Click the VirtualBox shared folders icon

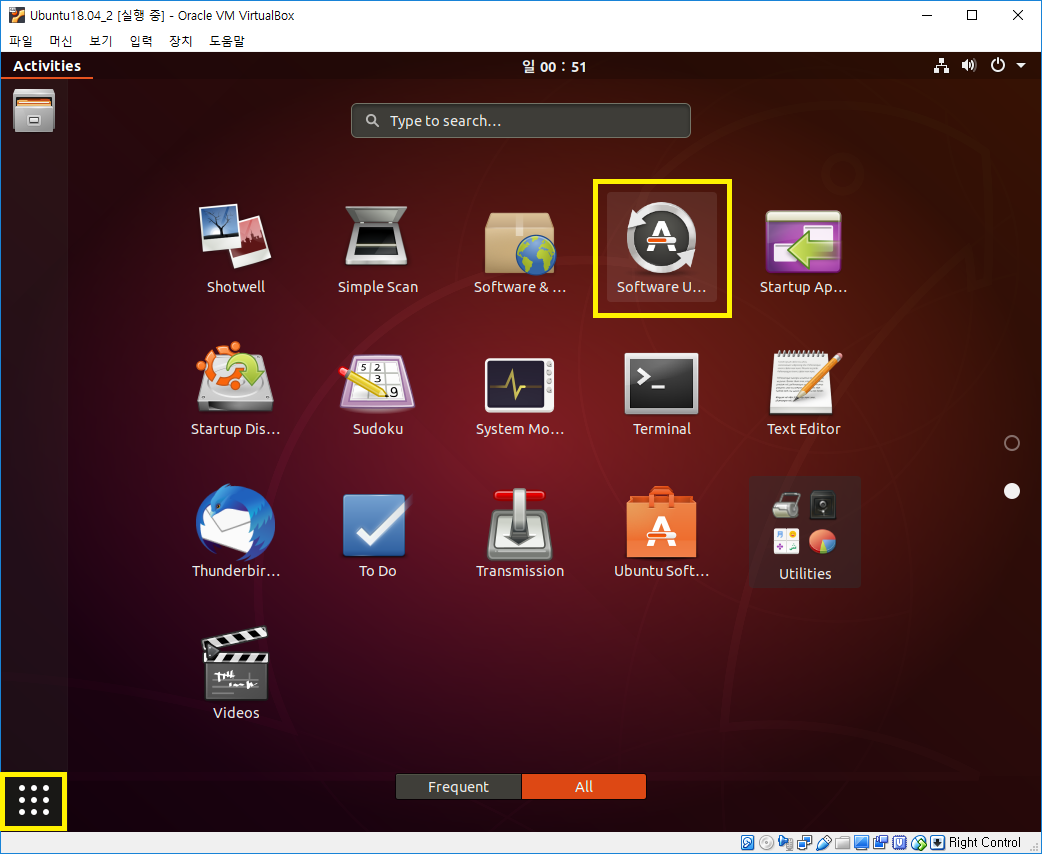tap(843, 843)
